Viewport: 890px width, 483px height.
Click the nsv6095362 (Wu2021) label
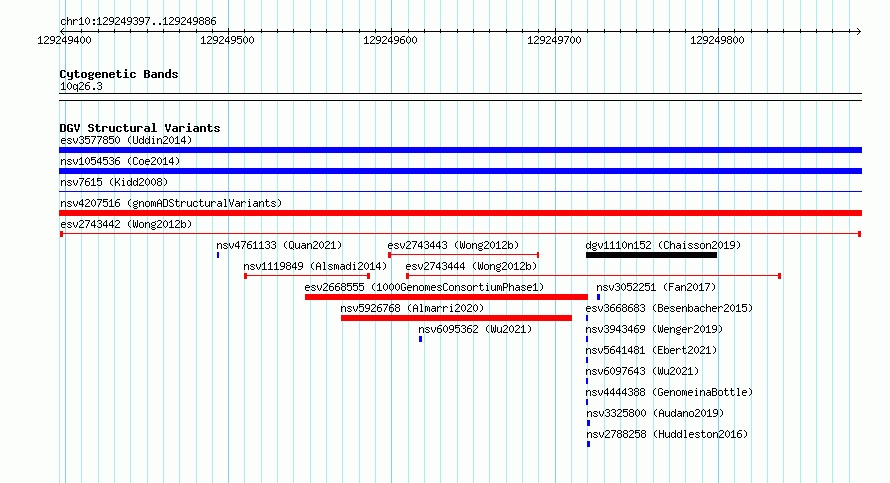[475, 329]
